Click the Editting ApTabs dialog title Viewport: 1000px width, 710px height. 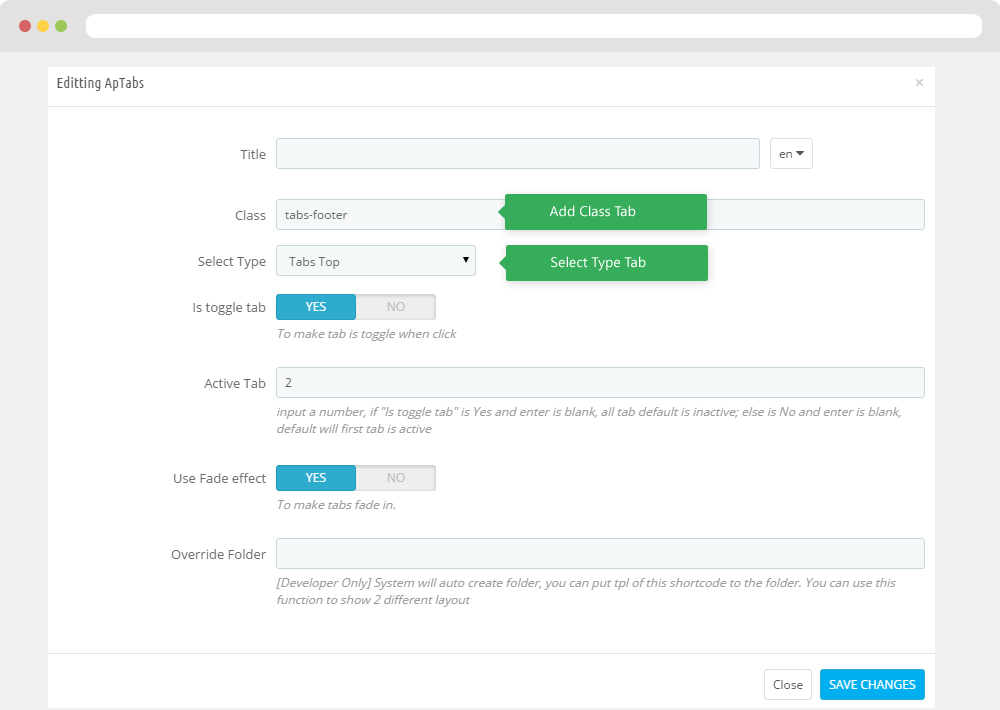100,83
